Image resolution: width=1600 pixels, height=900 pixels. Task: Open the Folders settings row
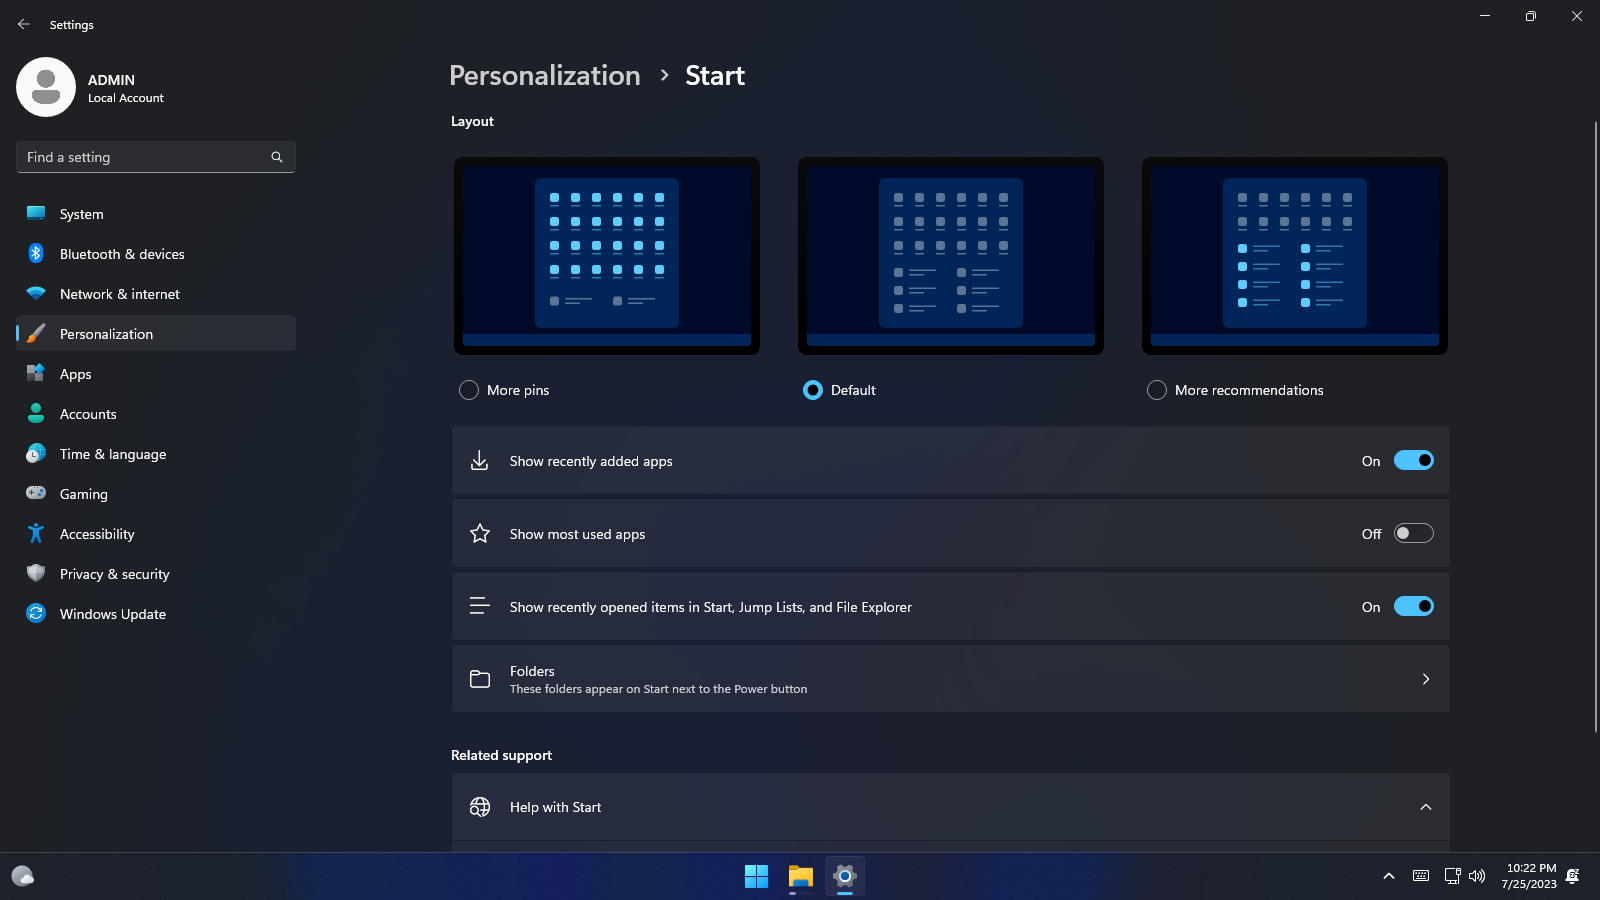950,679
